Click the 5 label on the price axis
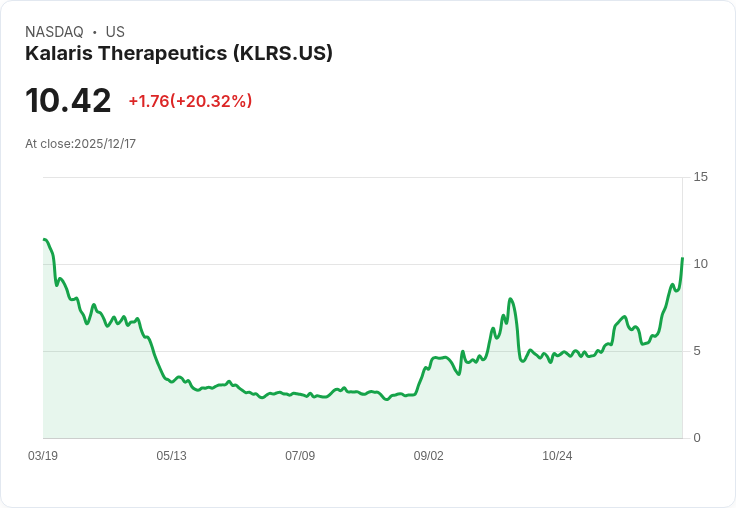 tap(700, 351)
